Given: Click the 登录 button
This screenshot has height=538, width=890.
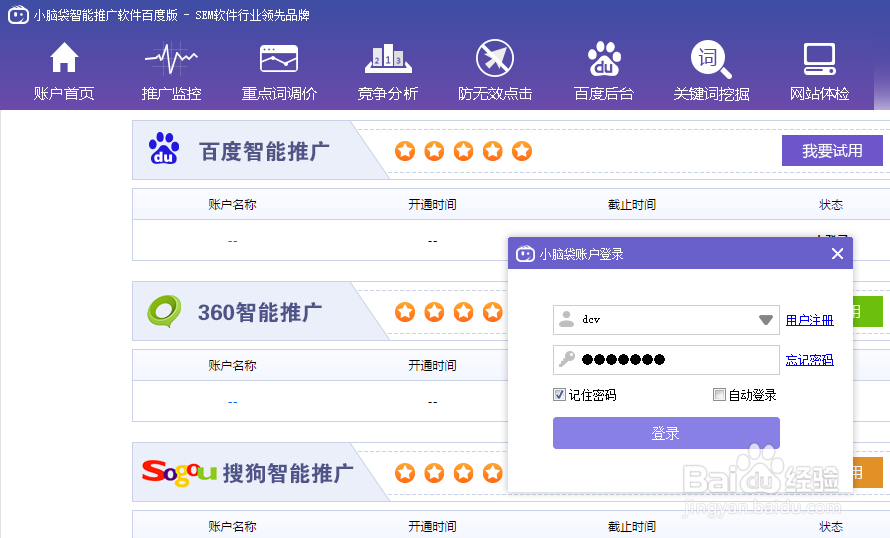Looking at the screenshot, I should click(x=666, y=433).
